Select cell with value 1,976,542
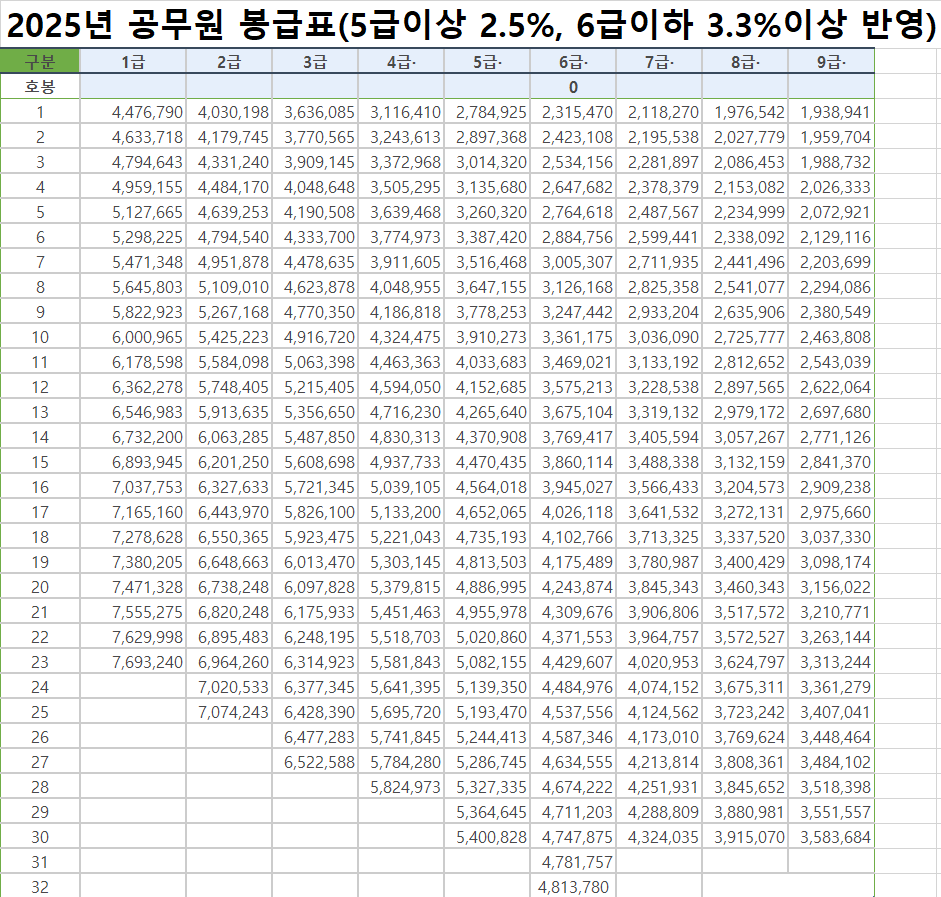941x897 pixels. tap(745, 112)
